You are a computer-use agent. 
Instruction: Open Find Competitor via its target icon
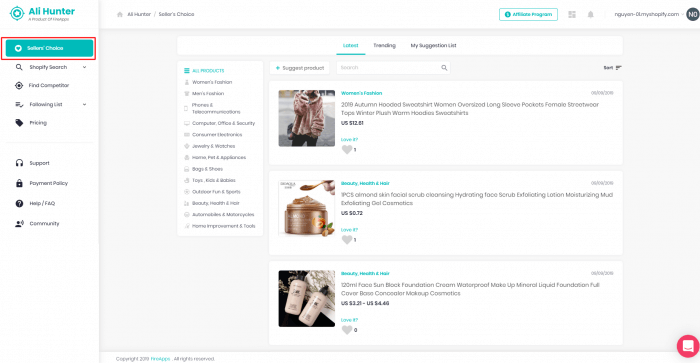tap(19, 85)
